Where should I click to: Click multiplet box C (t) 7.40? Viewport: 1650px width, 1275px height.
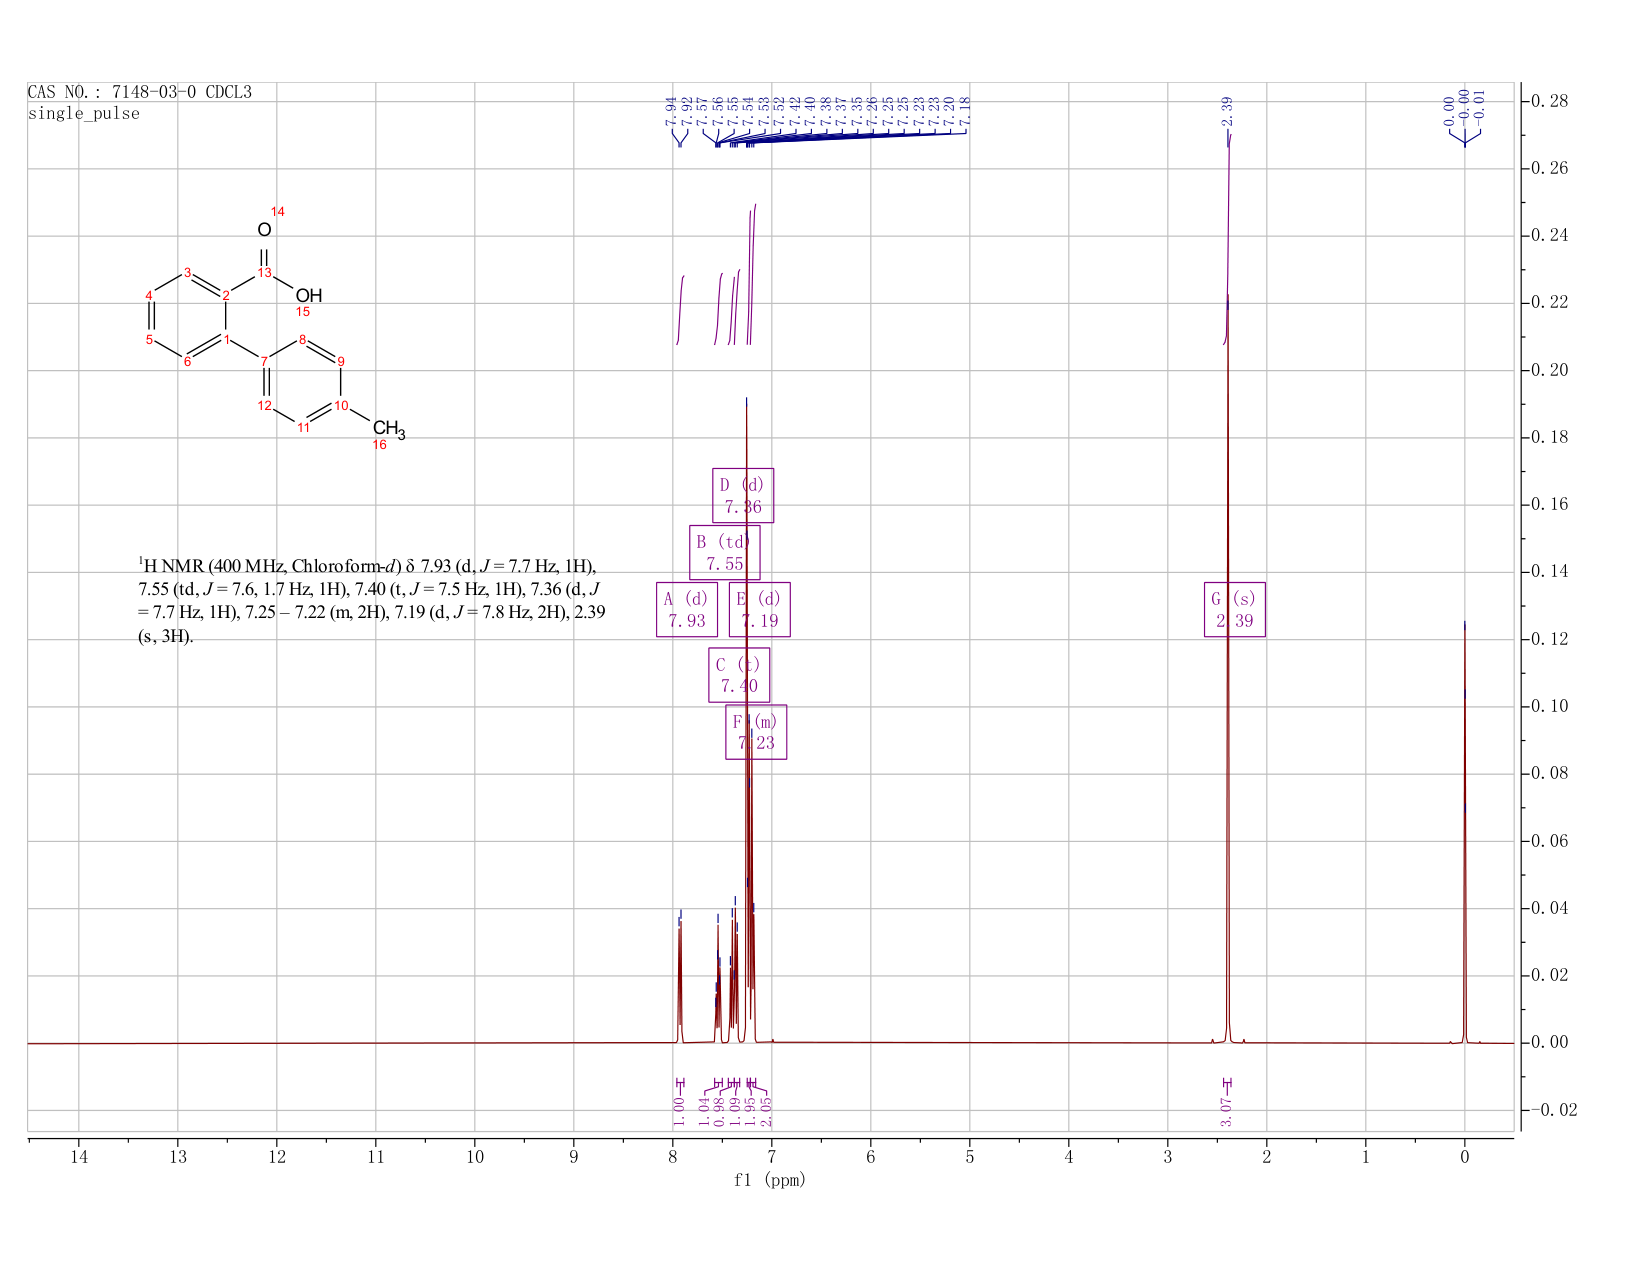coord(740,675)
